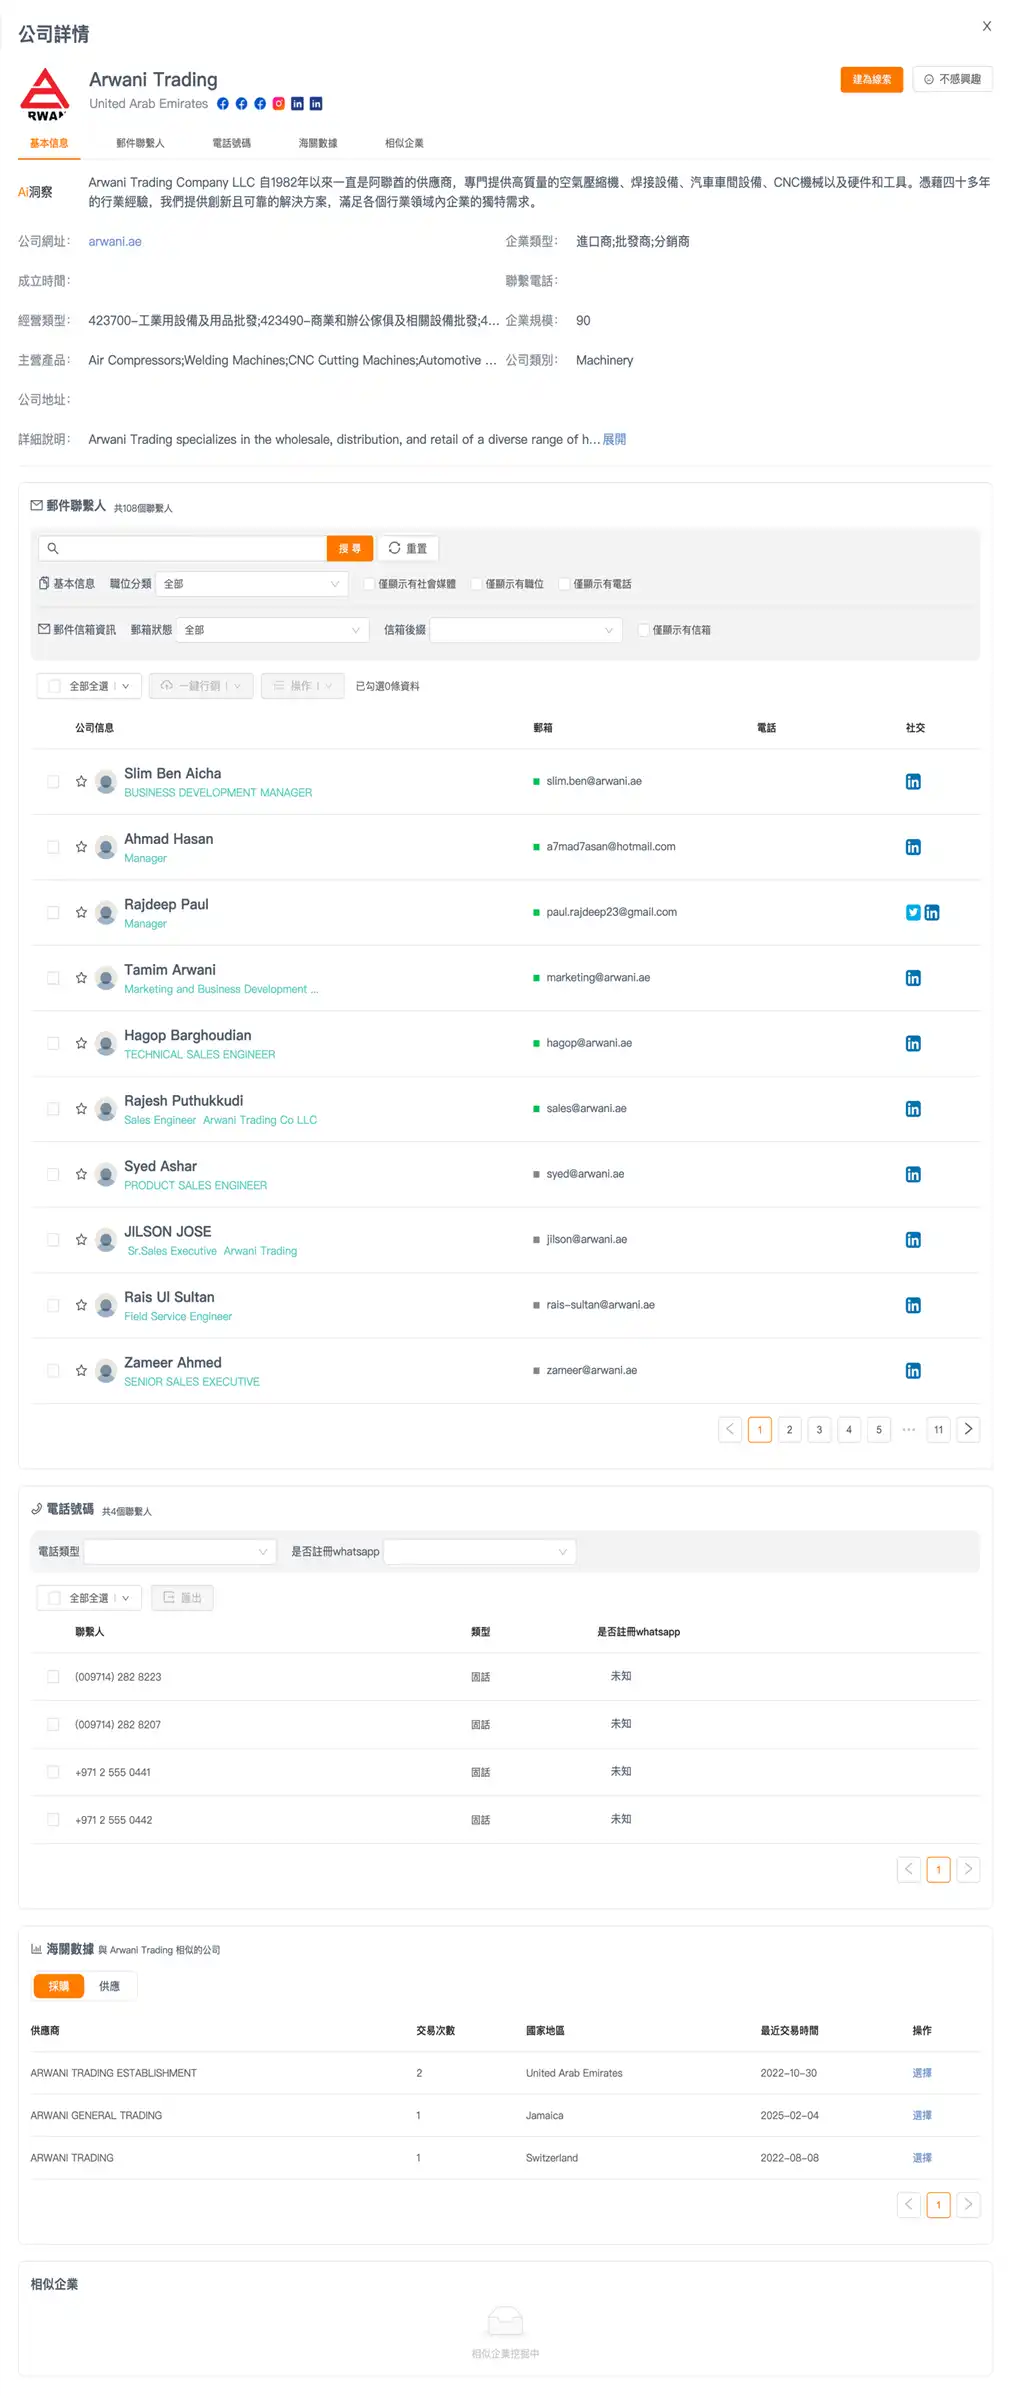
Task: Open the arwani.ae website link
Action: tap(115, 241)
